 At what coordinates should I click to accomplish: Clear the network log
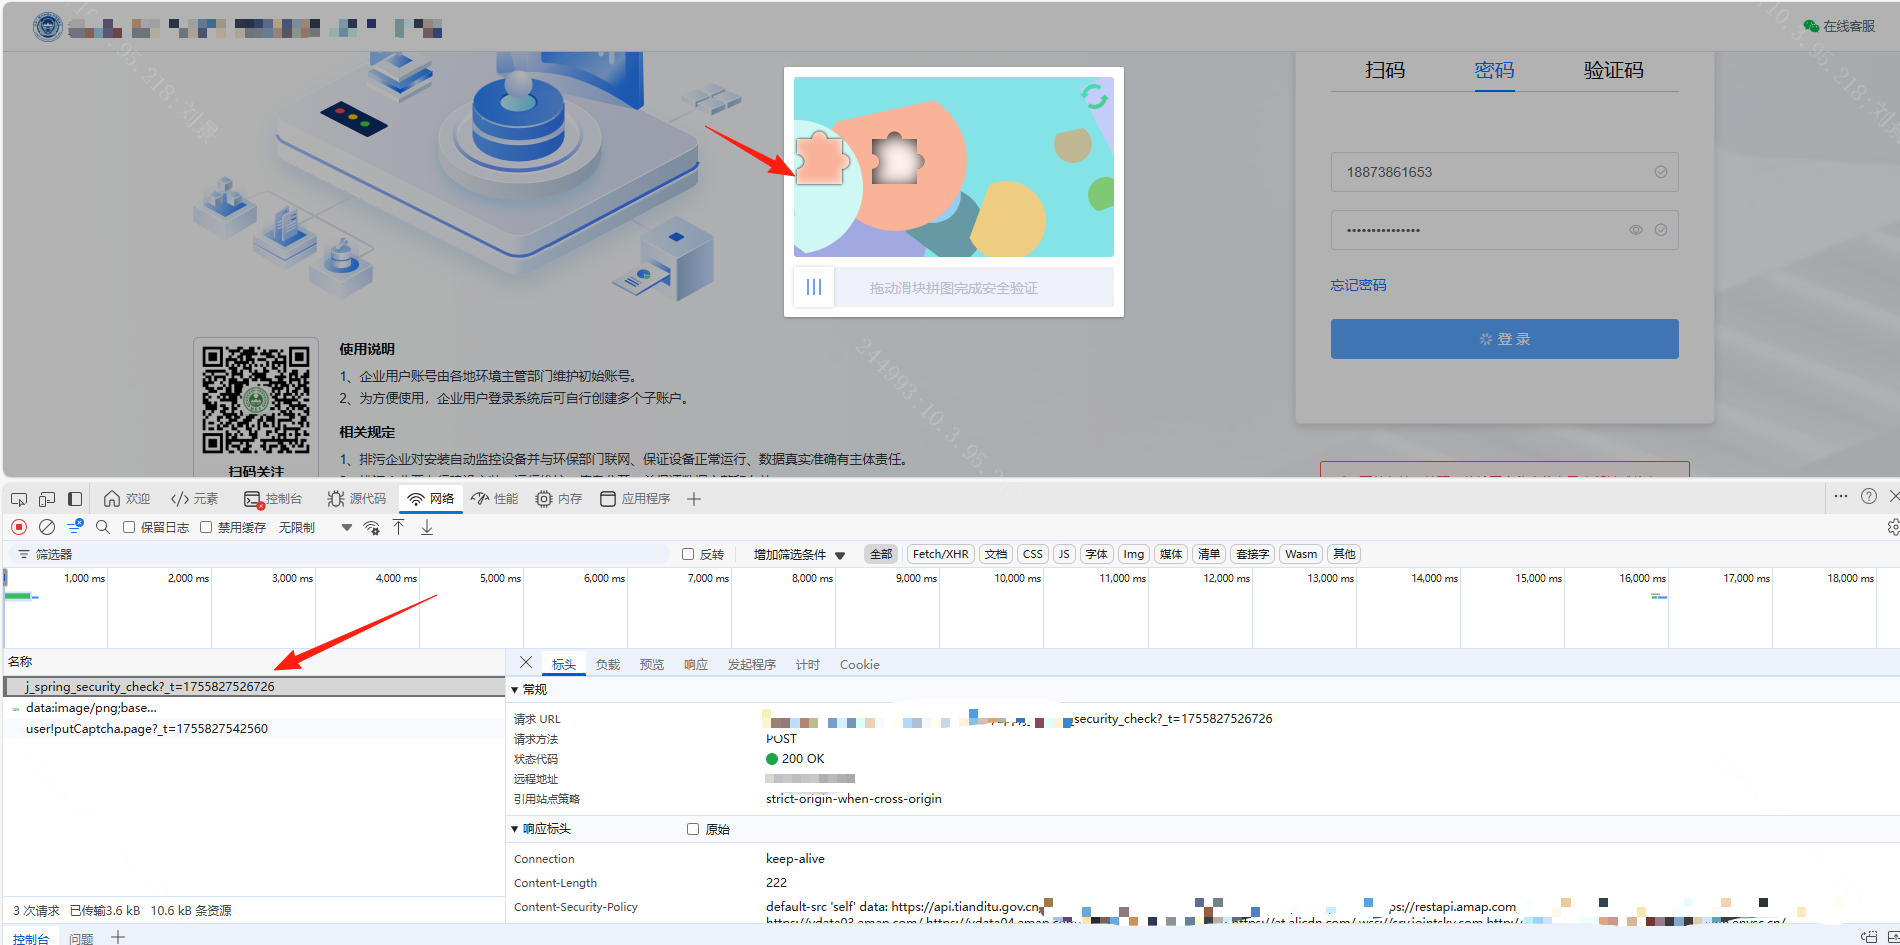click(x=47, y=527)
